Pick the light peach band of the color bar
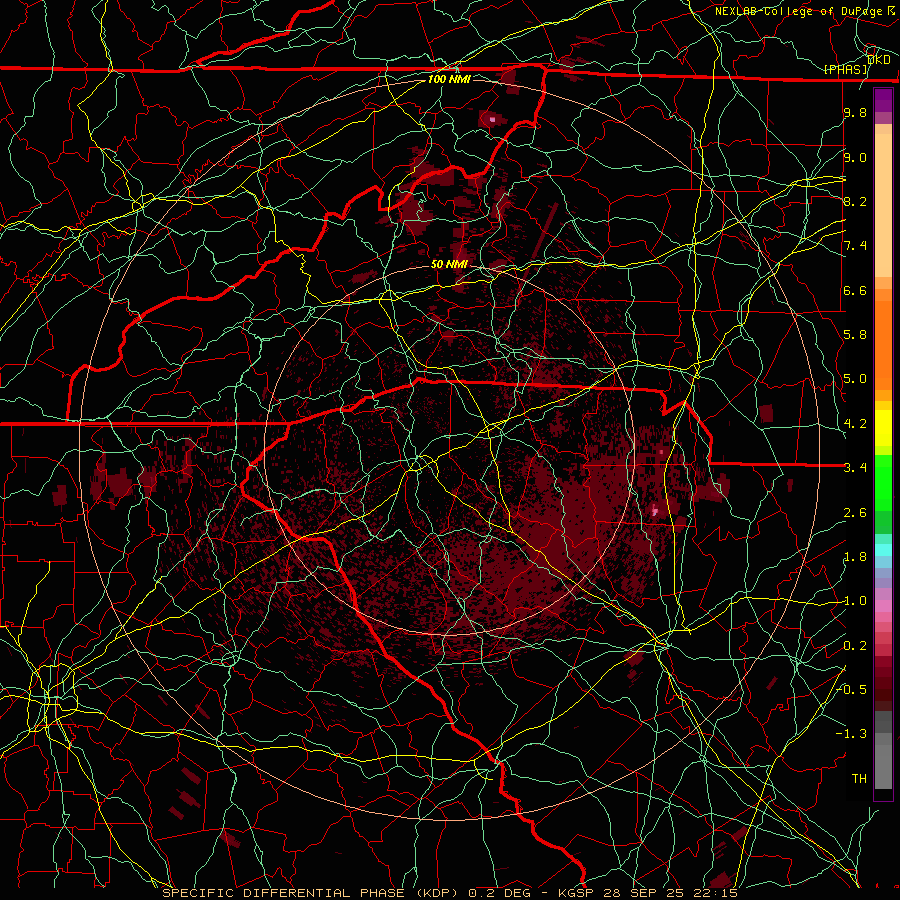Screen dimensions: 900x900 (883, 207)
